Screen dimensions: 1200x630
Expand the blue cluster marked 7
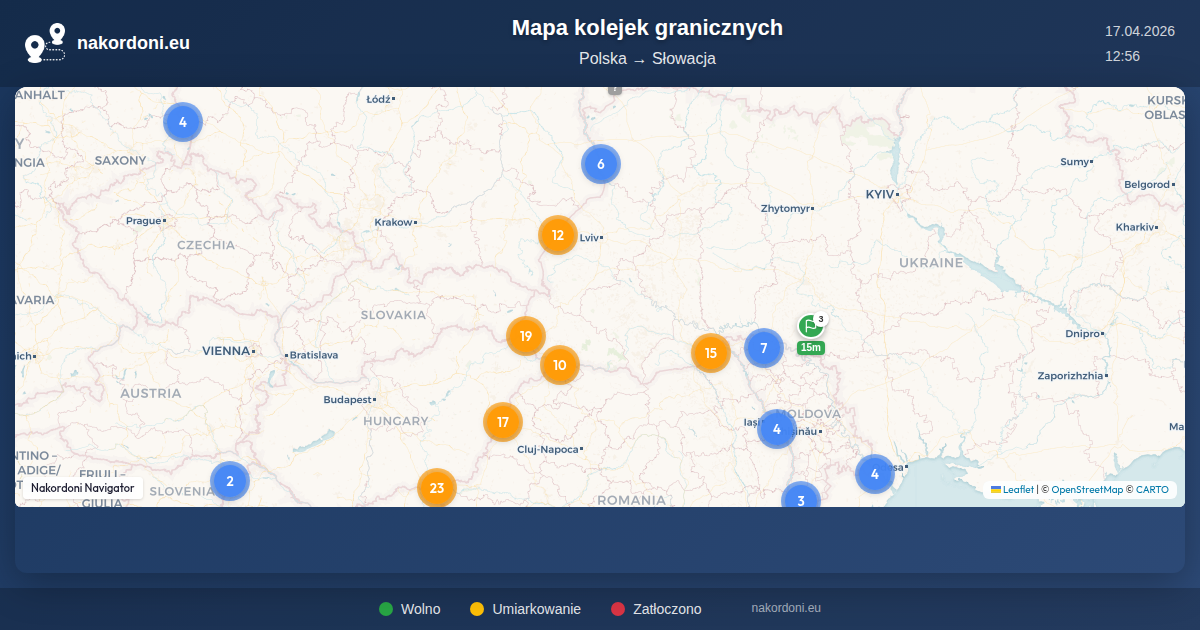pyautogui.click(x=764, y=348)
